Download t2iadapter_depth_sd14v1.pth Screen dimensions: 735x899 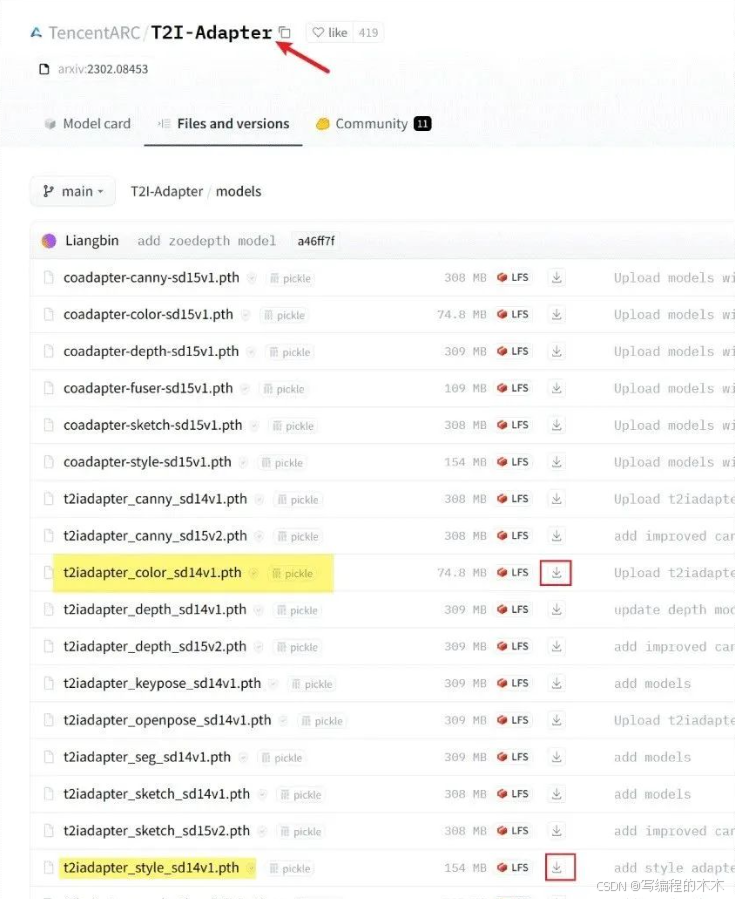(x=556, y=610)
